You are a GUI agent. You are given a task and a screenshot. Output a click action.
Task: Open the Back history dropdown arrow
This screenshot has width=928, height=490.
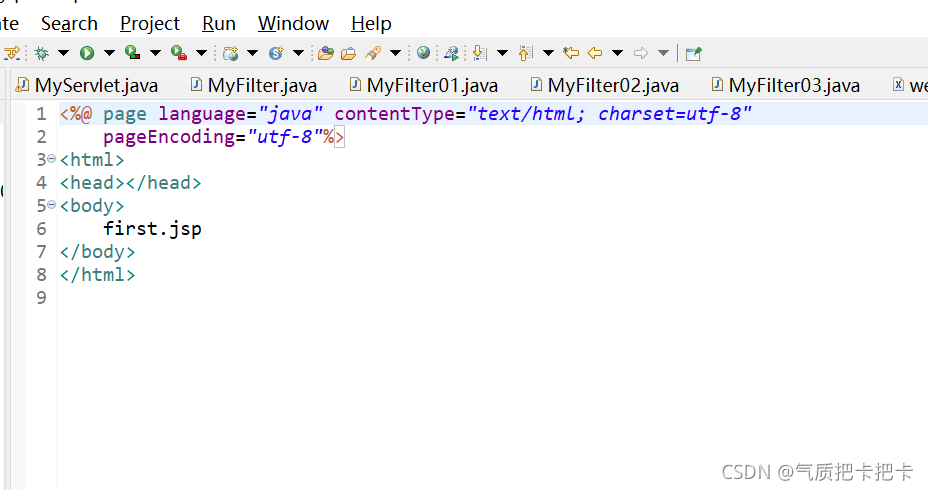(617, 53)
